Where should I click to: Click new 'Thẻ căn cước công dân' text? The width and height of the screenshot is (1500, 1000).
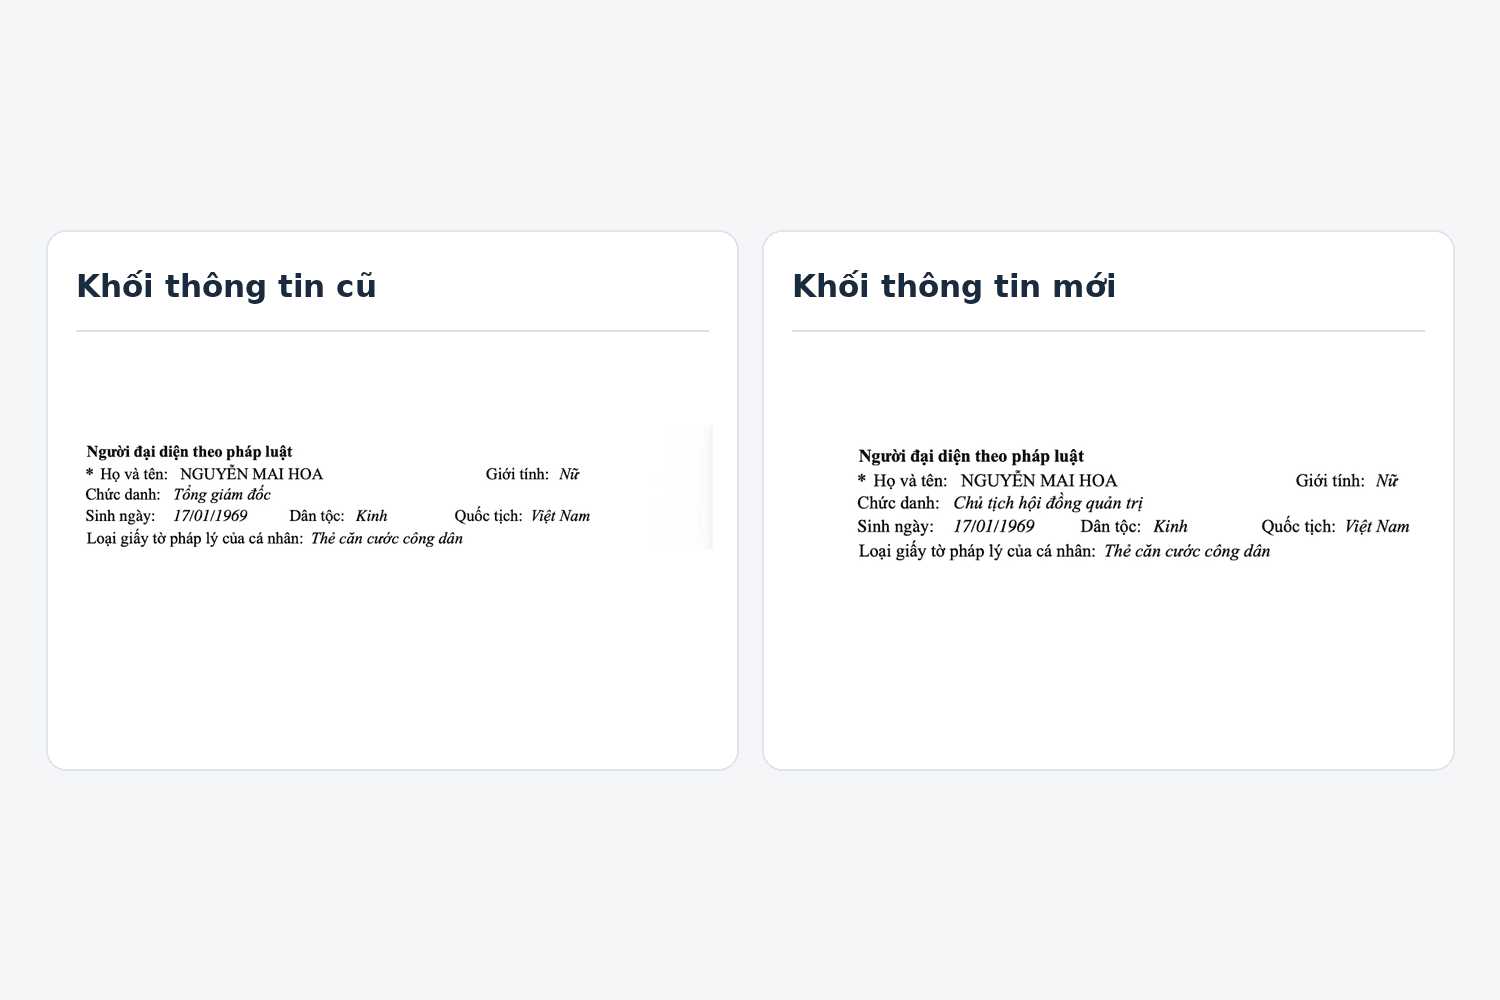click(1187, 551)
